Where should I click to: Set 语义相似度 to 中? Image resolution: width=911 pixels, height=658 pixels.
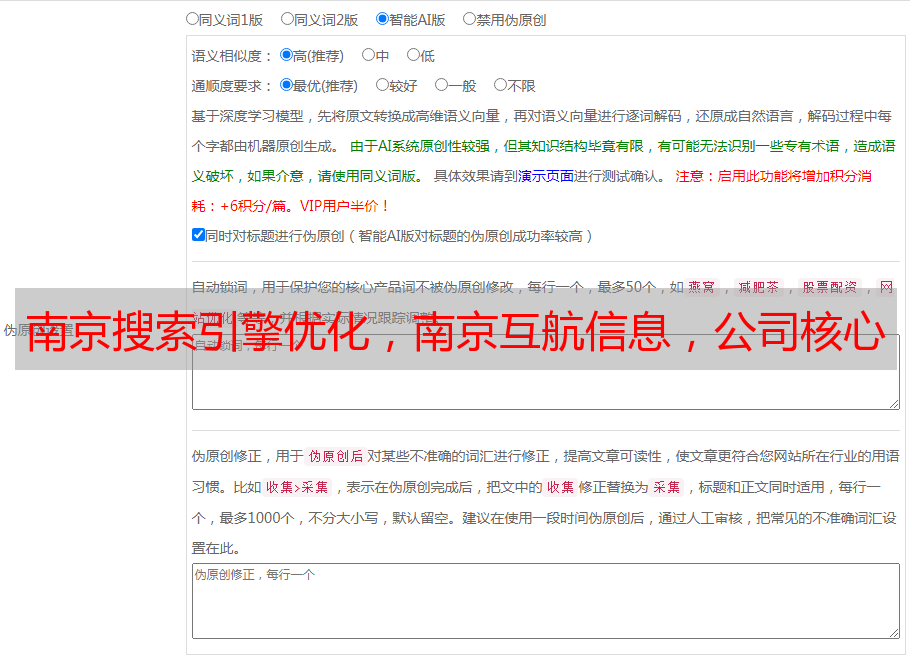pos(368,55)
